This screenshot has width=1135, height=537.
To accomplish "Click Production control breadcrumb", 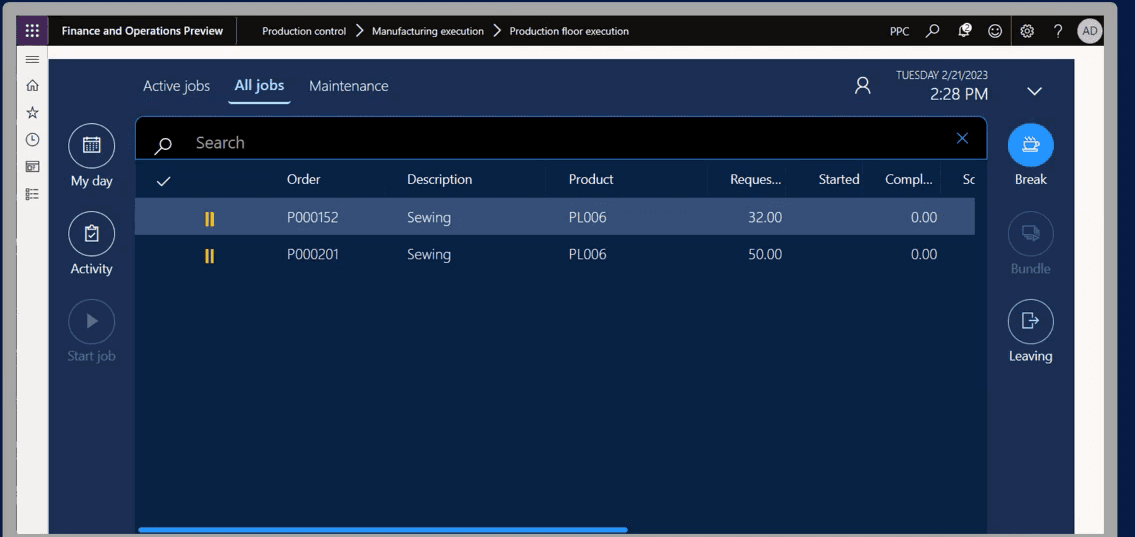I will click(304, 31).
